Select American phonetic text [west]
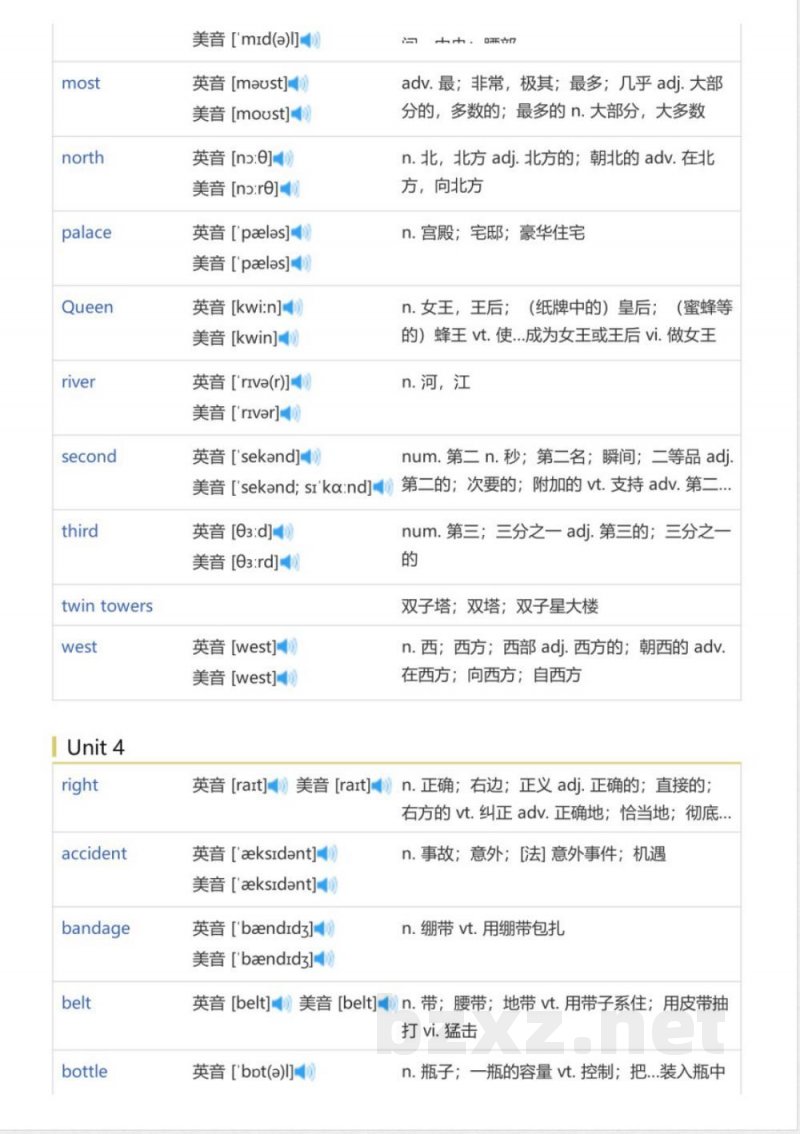This screenshot has width=800, height=1134. coord(254,678)
